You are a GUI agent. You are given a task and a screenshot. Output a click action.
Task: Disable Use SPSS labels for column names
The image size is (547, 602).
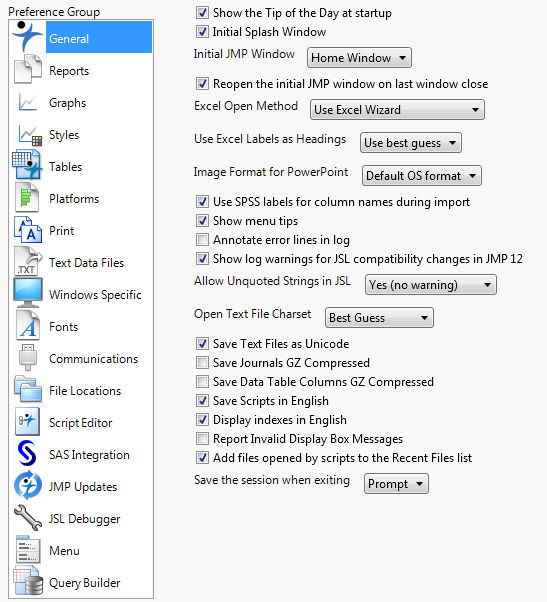[x=202, y=202]
